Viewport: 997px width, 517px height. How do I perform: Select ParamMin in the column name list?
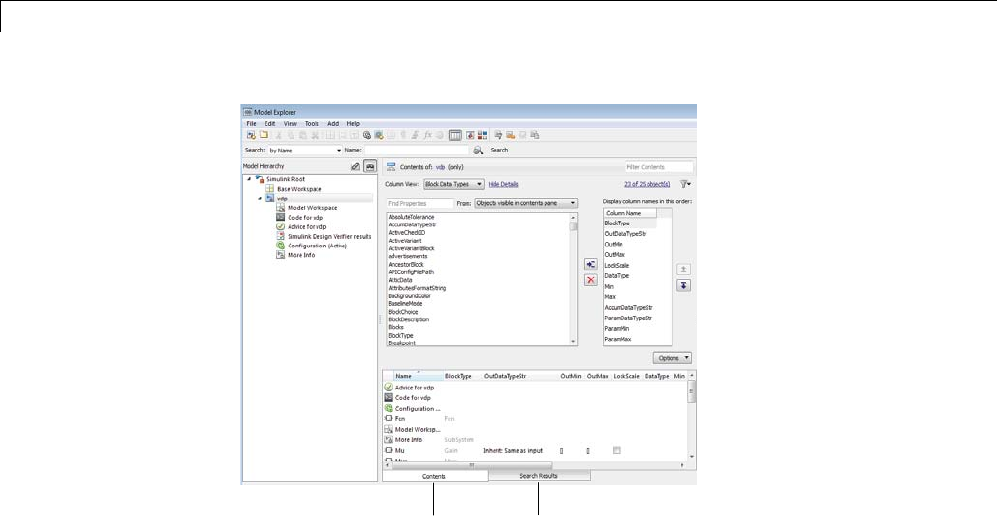tap(617, 329)
